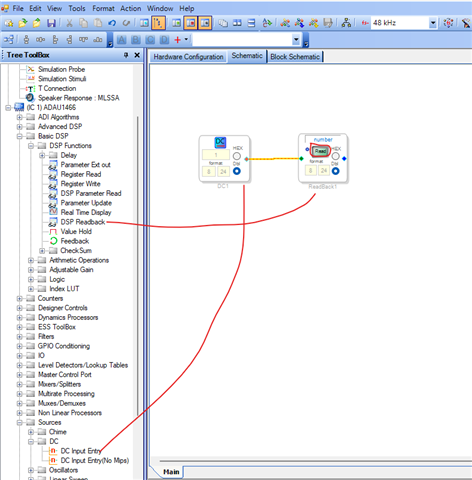Viewport: 472px width, 480px height.
Task: Click the sampling rate fs icon
Action: [x=365, y=23]
